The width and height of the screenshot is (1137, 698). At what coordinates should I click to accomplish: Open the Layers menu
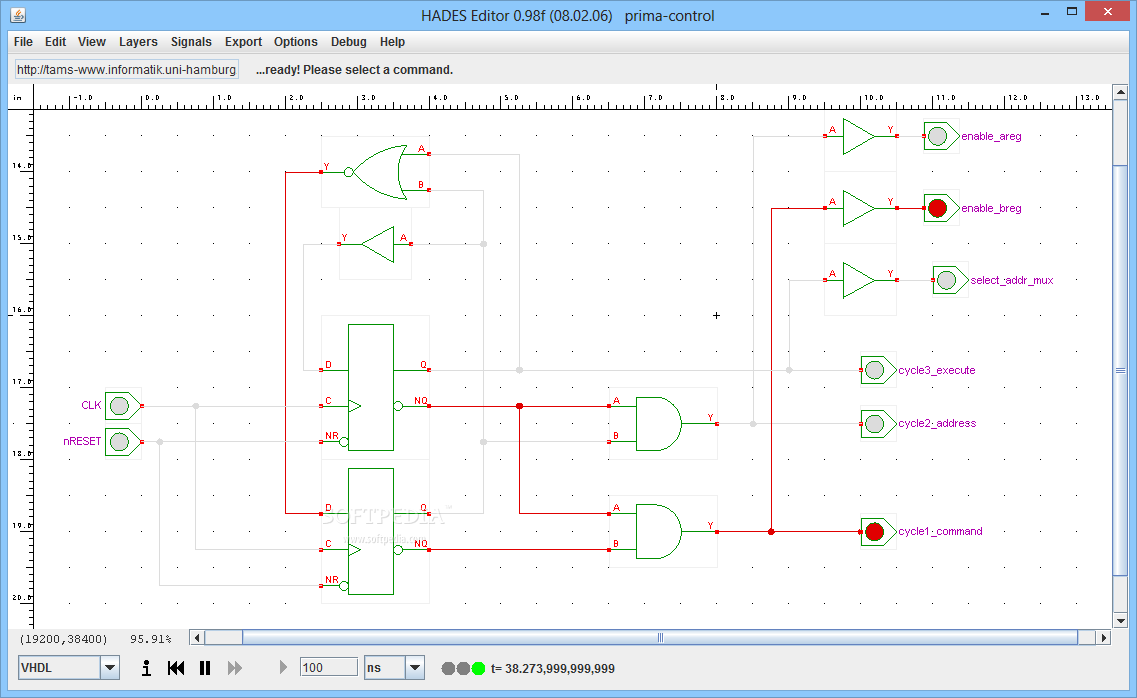click(x=138, y=42)
